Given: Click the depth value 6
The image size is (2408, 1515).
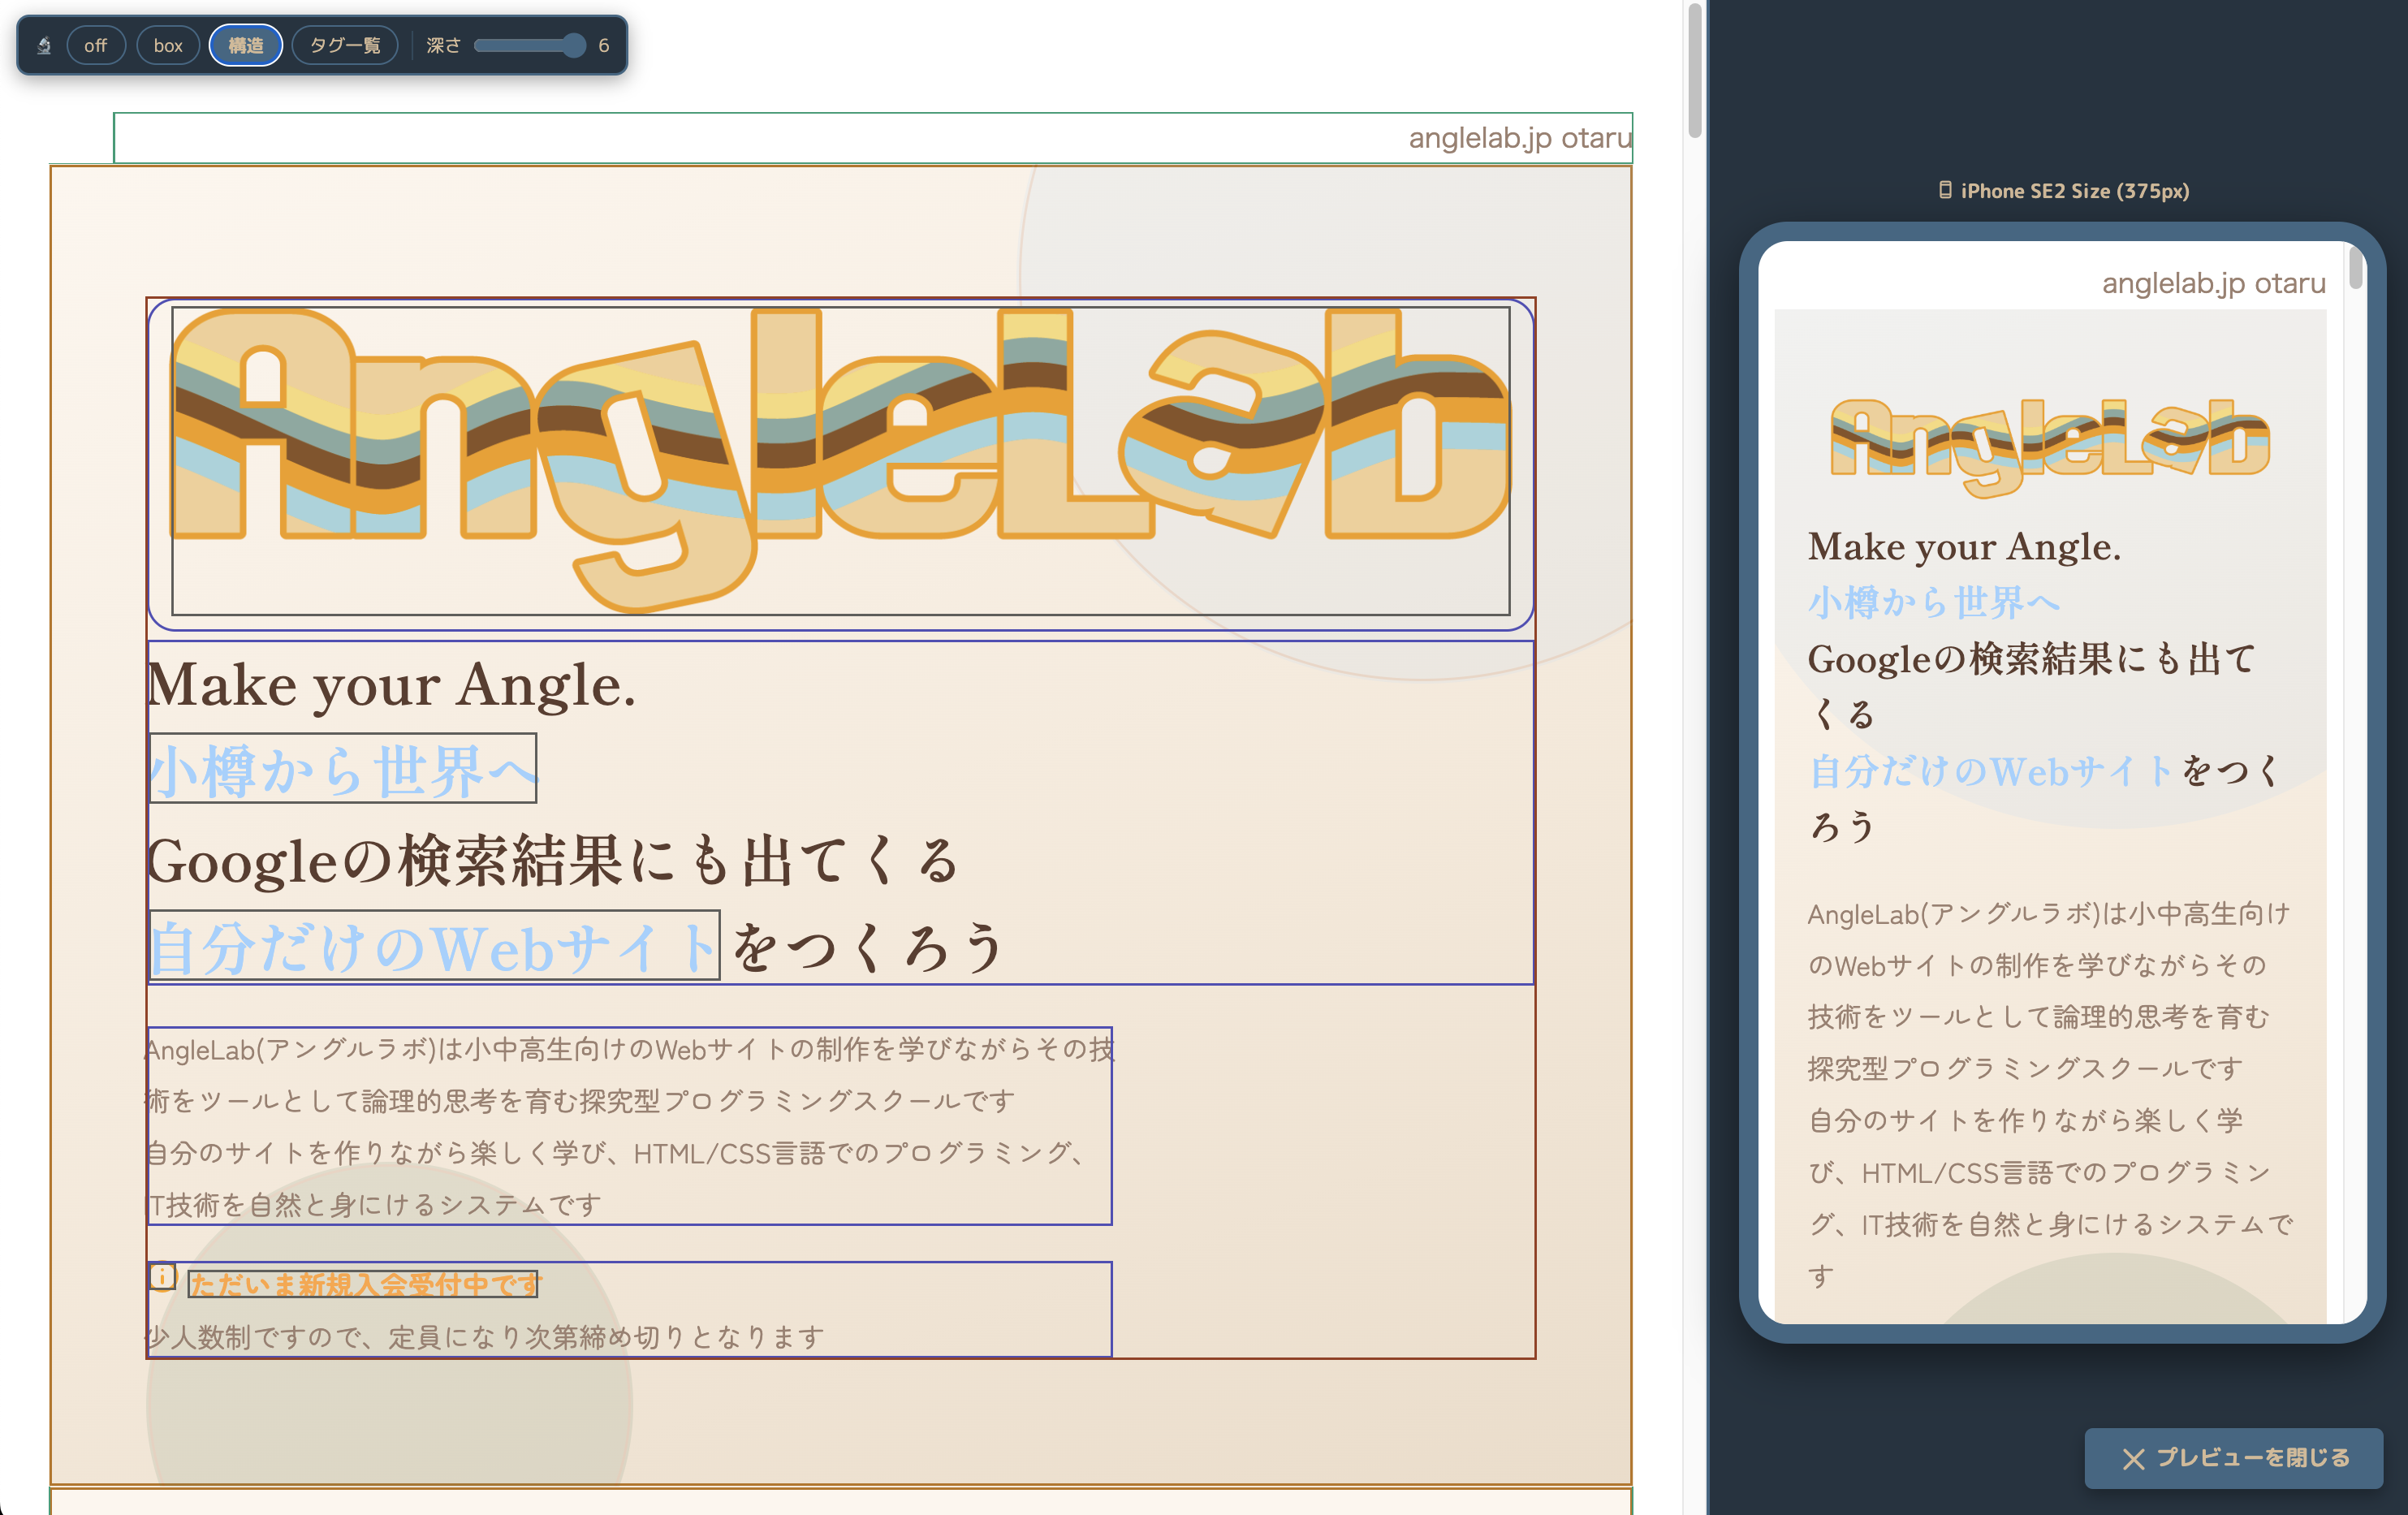Looking at the screenshot, I should tap(604, 46).
